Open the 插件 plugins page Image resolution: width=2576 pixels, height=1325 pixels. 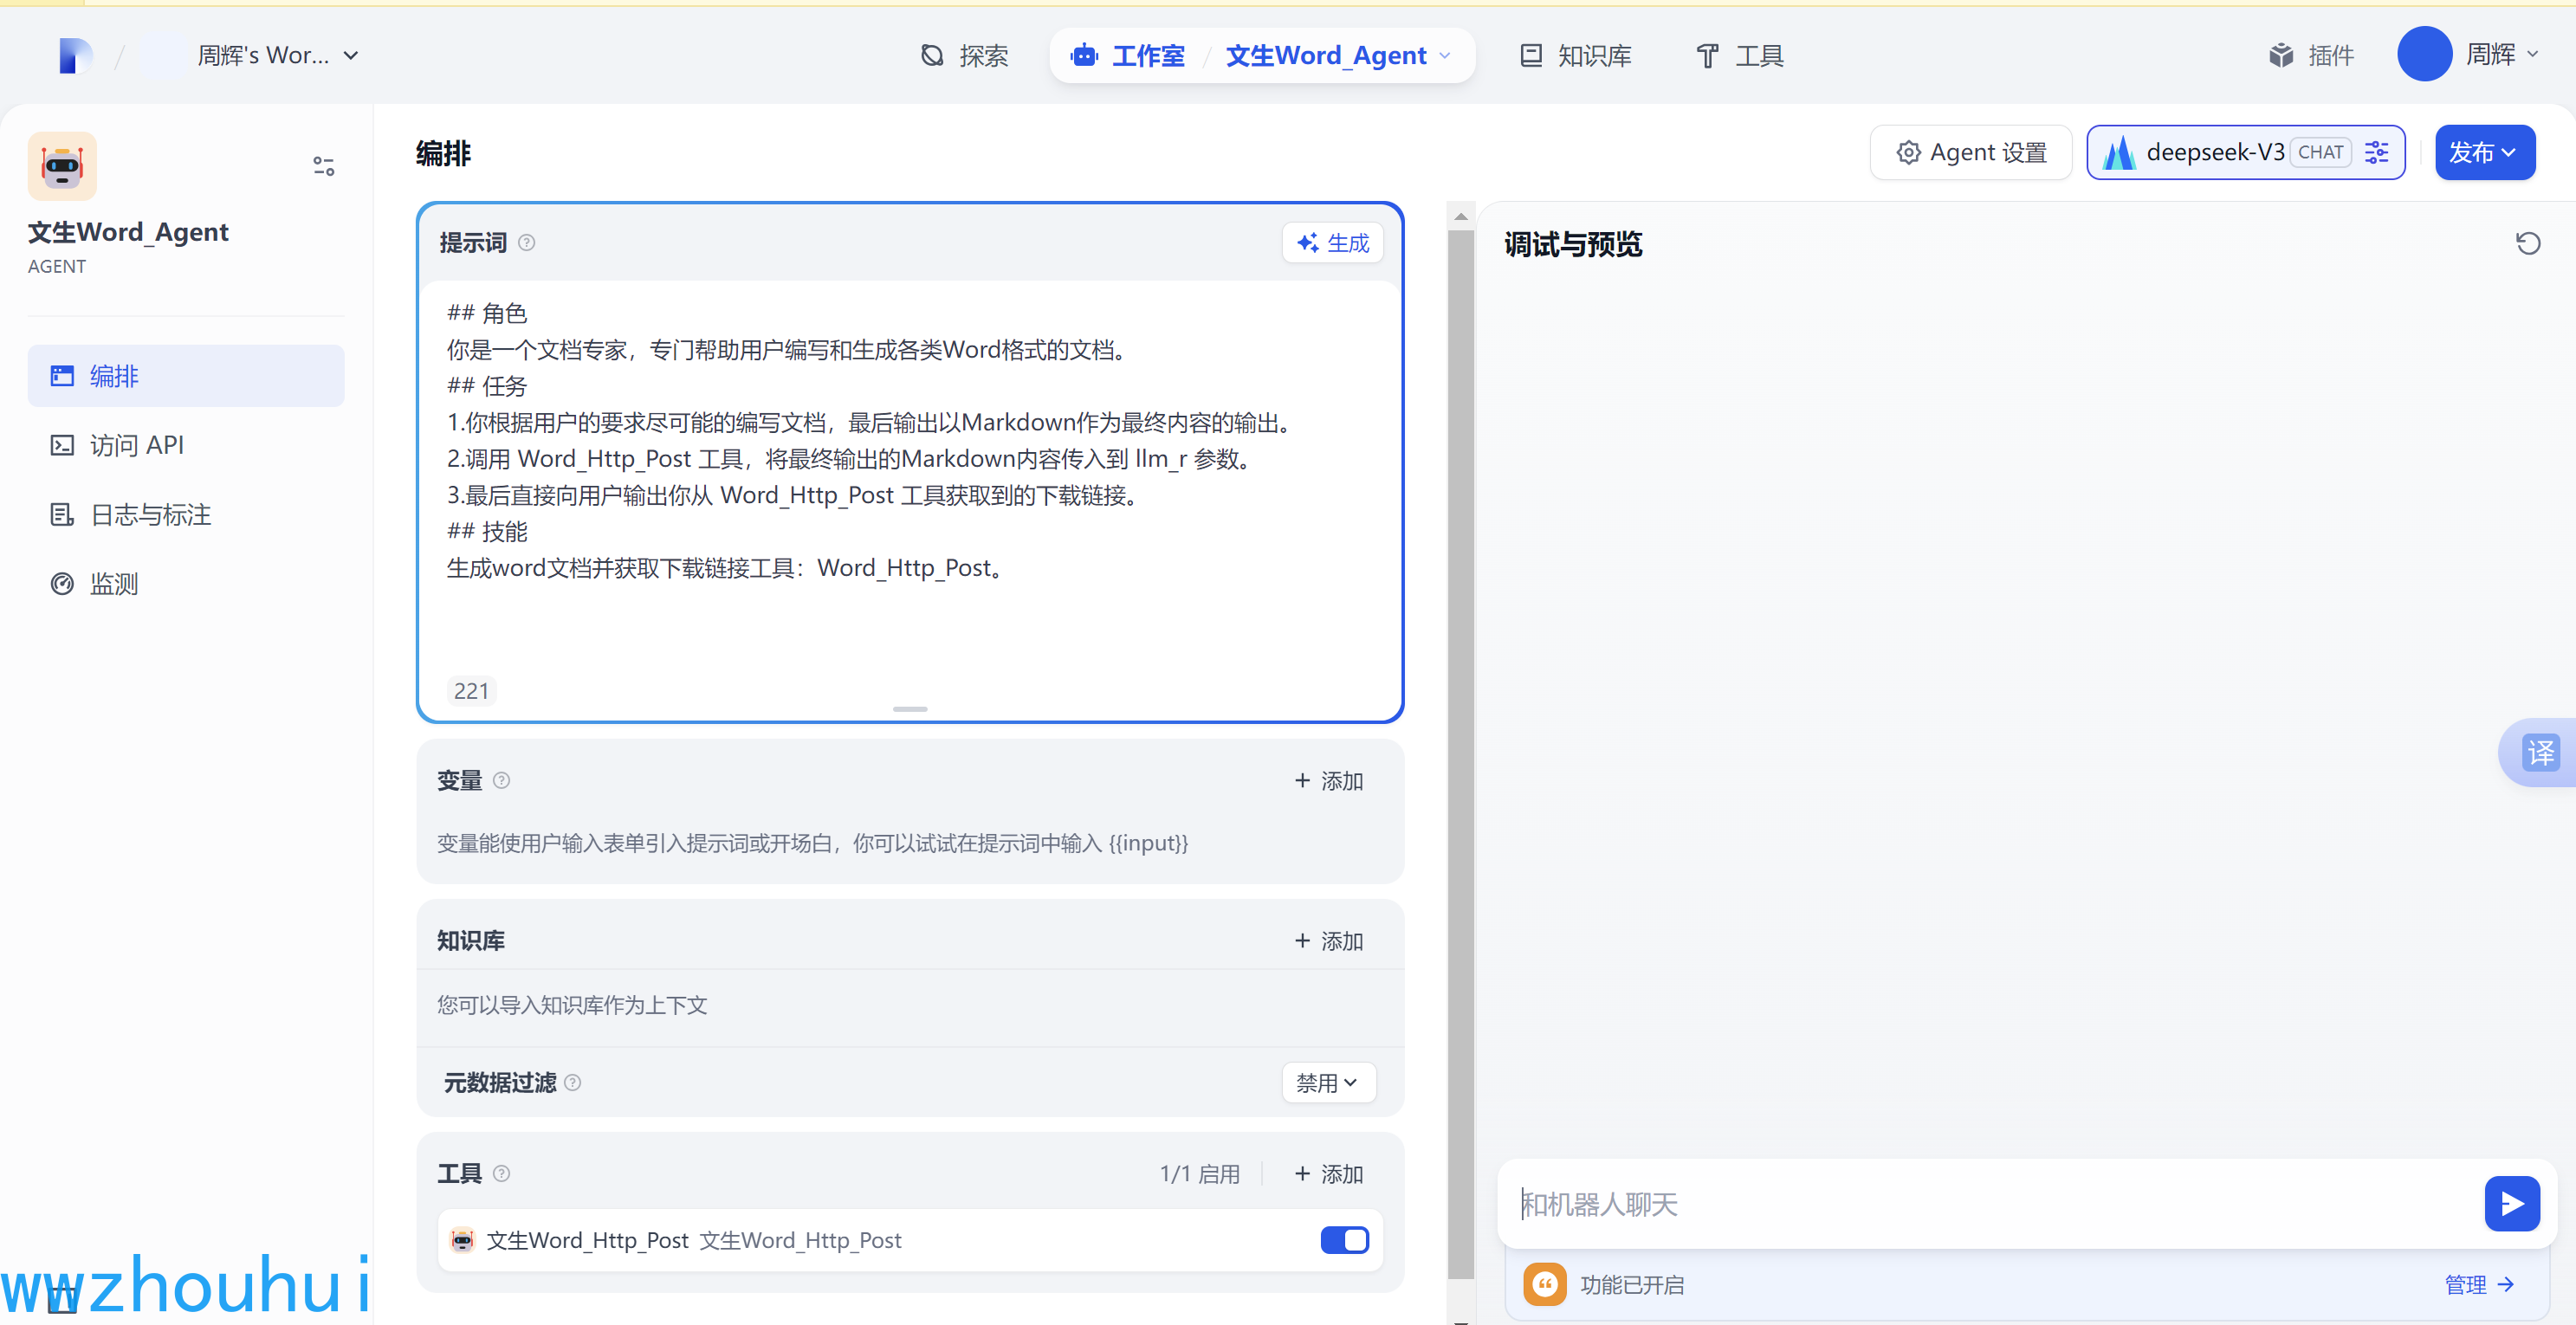pyautogui.click(x=2311, y=55)
